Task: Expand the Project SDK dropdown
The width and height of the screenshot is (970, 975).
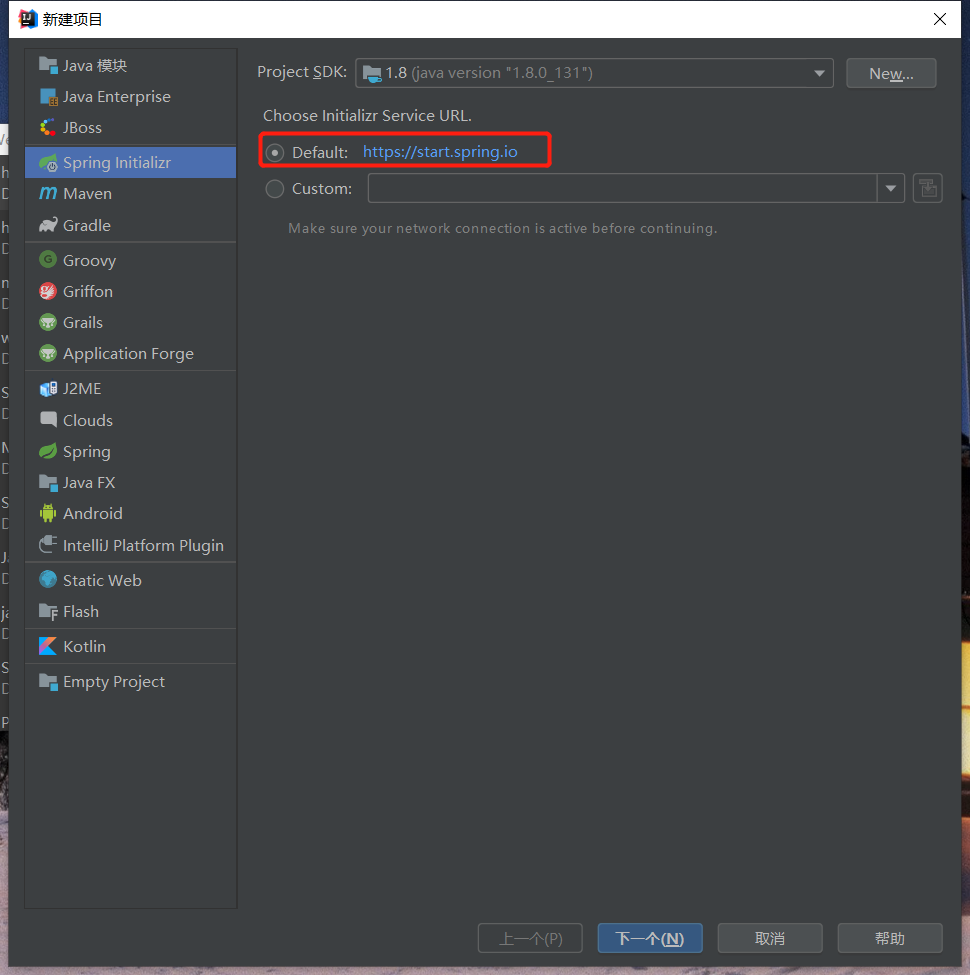Action: 819,73
